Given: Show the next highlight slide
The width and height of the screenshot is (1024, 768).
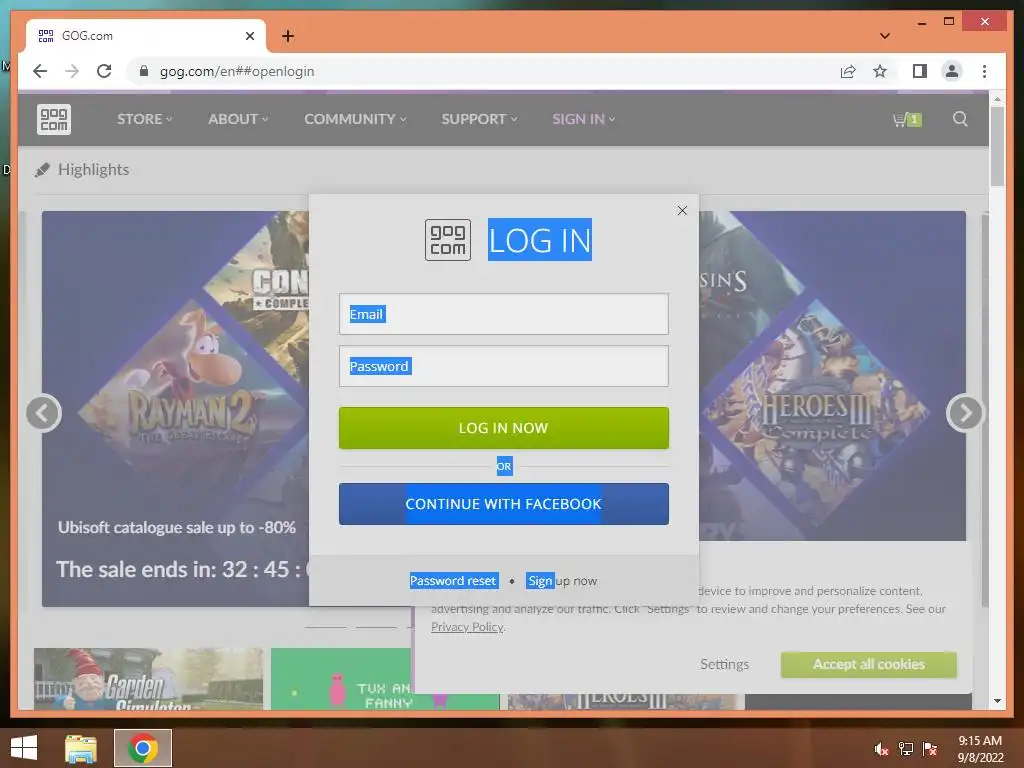Looking at the screenshot, I should (x=965, y=413).
